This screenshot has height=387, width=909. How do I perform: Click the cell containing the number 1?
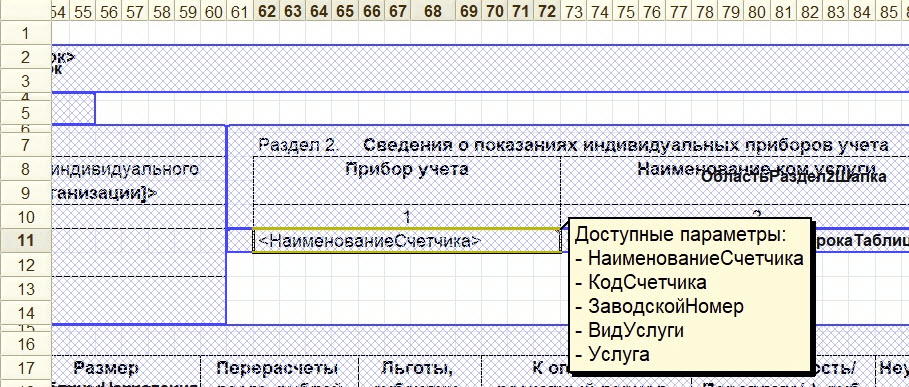coord(407,217)
